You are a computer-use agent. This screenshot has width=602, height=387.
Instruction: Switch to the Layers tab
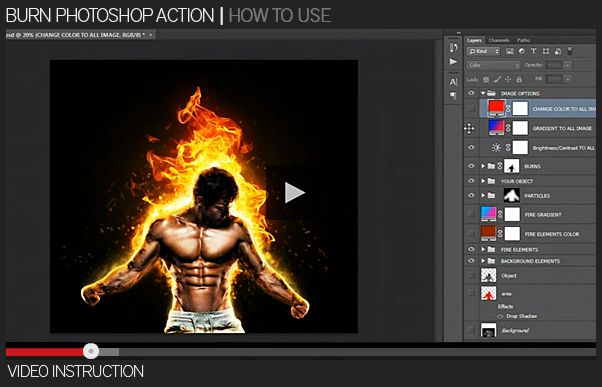[474, 40]
